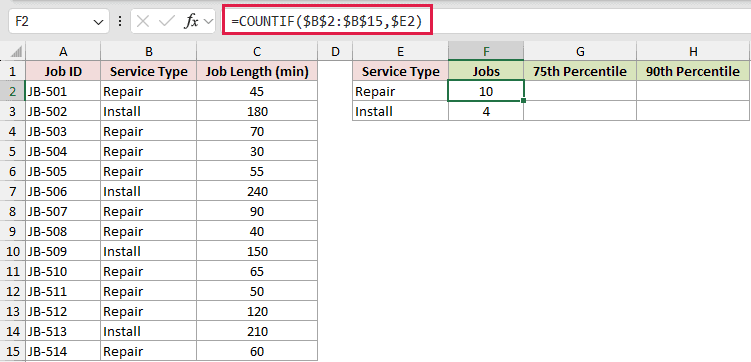Select row 7 header

click(12, 192)
